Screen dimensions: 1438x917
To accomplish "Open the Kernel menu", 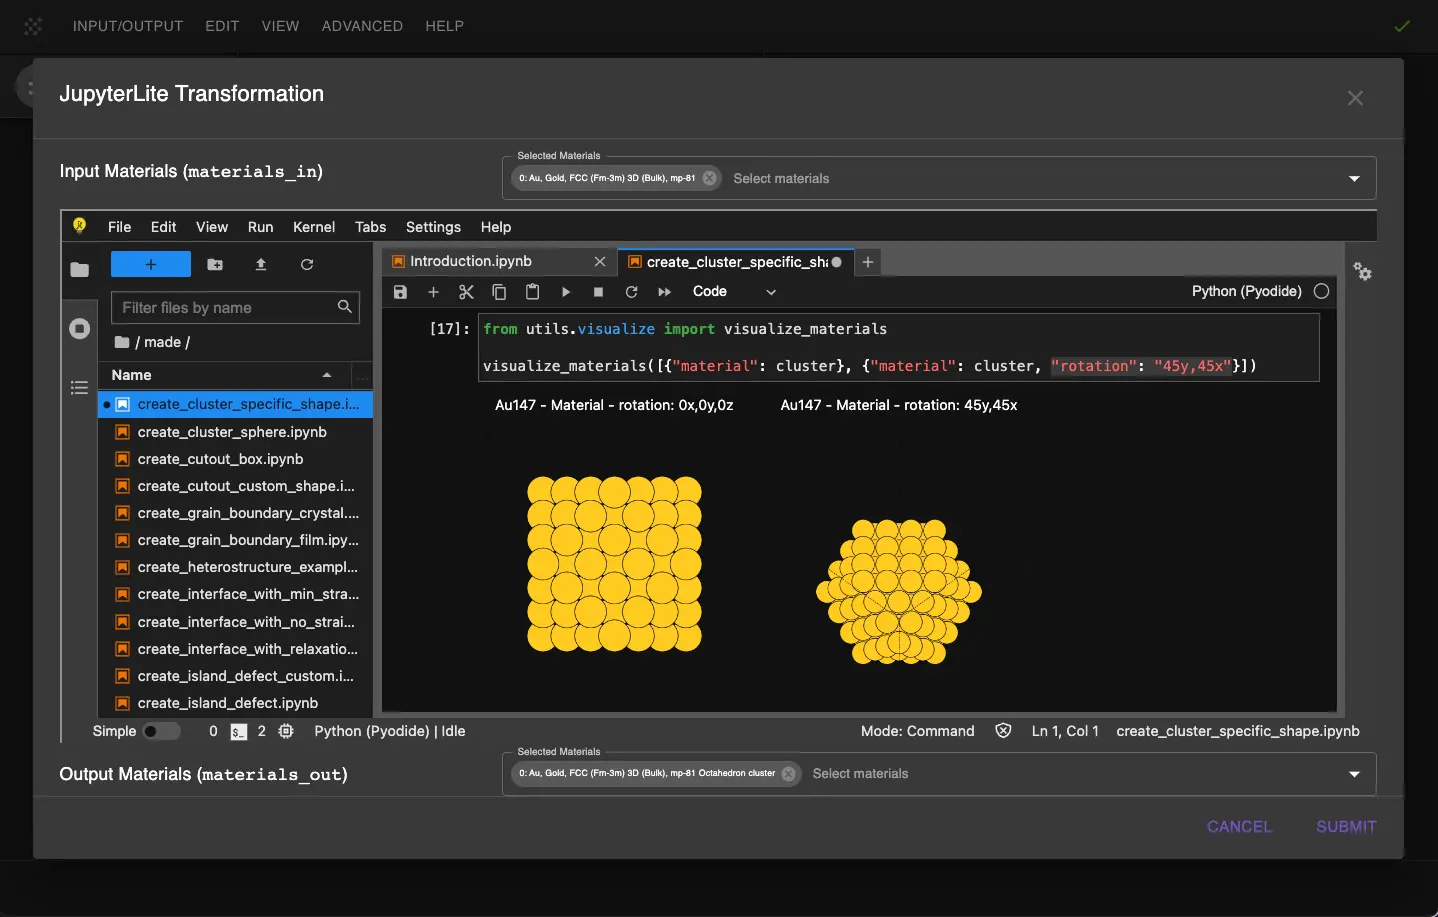I will (x=313, y=227).
